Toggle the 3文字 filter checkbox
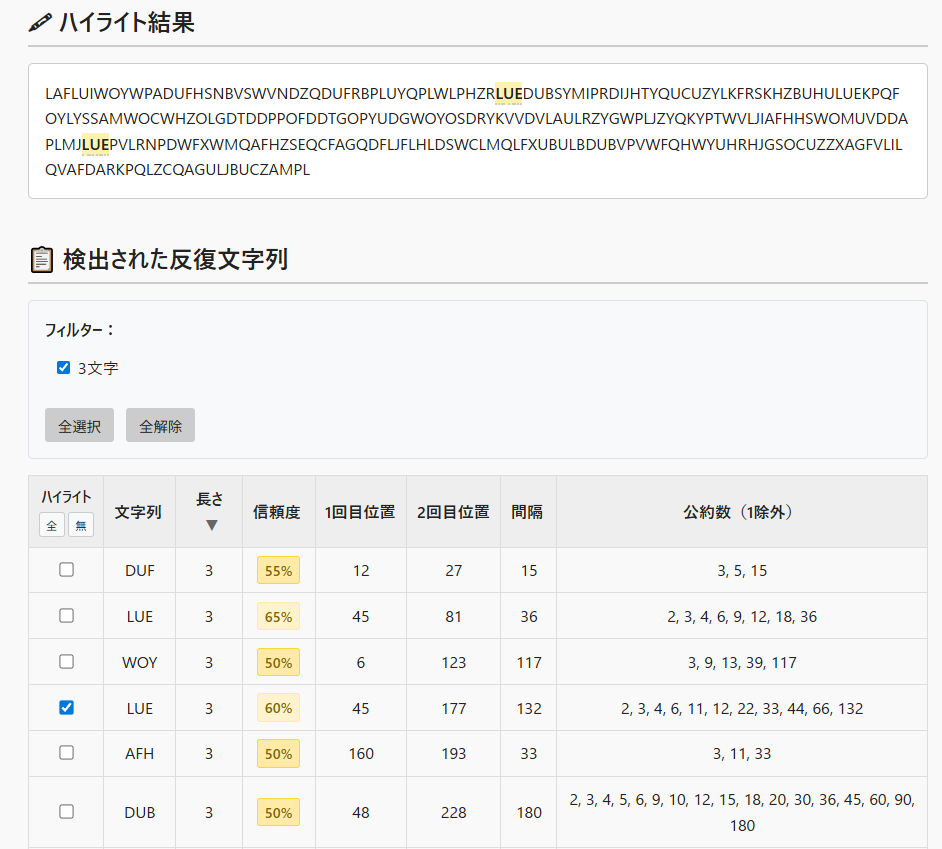The image size is (942, 849). (x=64, y=368)
